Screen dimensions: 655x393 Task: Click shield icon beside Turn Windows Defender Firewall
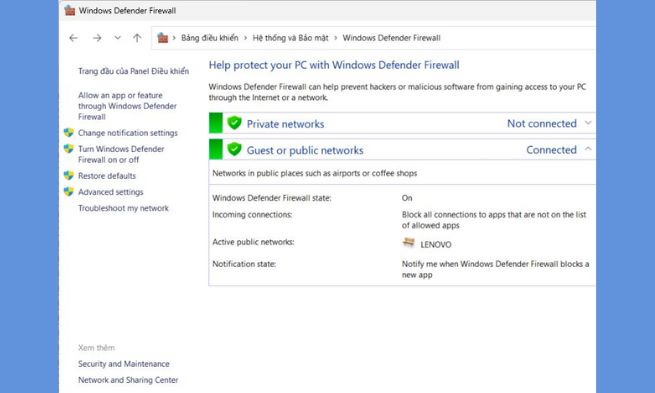(x=69, y=149)
